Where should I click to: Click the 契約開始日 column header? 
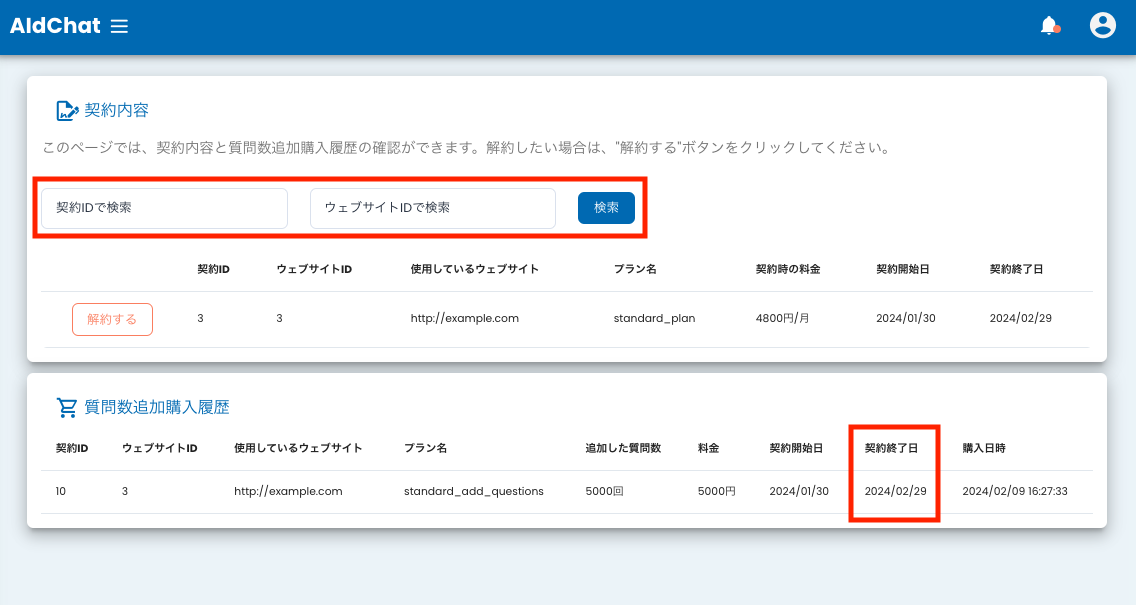pyautogui.click(x=906, y=269)
